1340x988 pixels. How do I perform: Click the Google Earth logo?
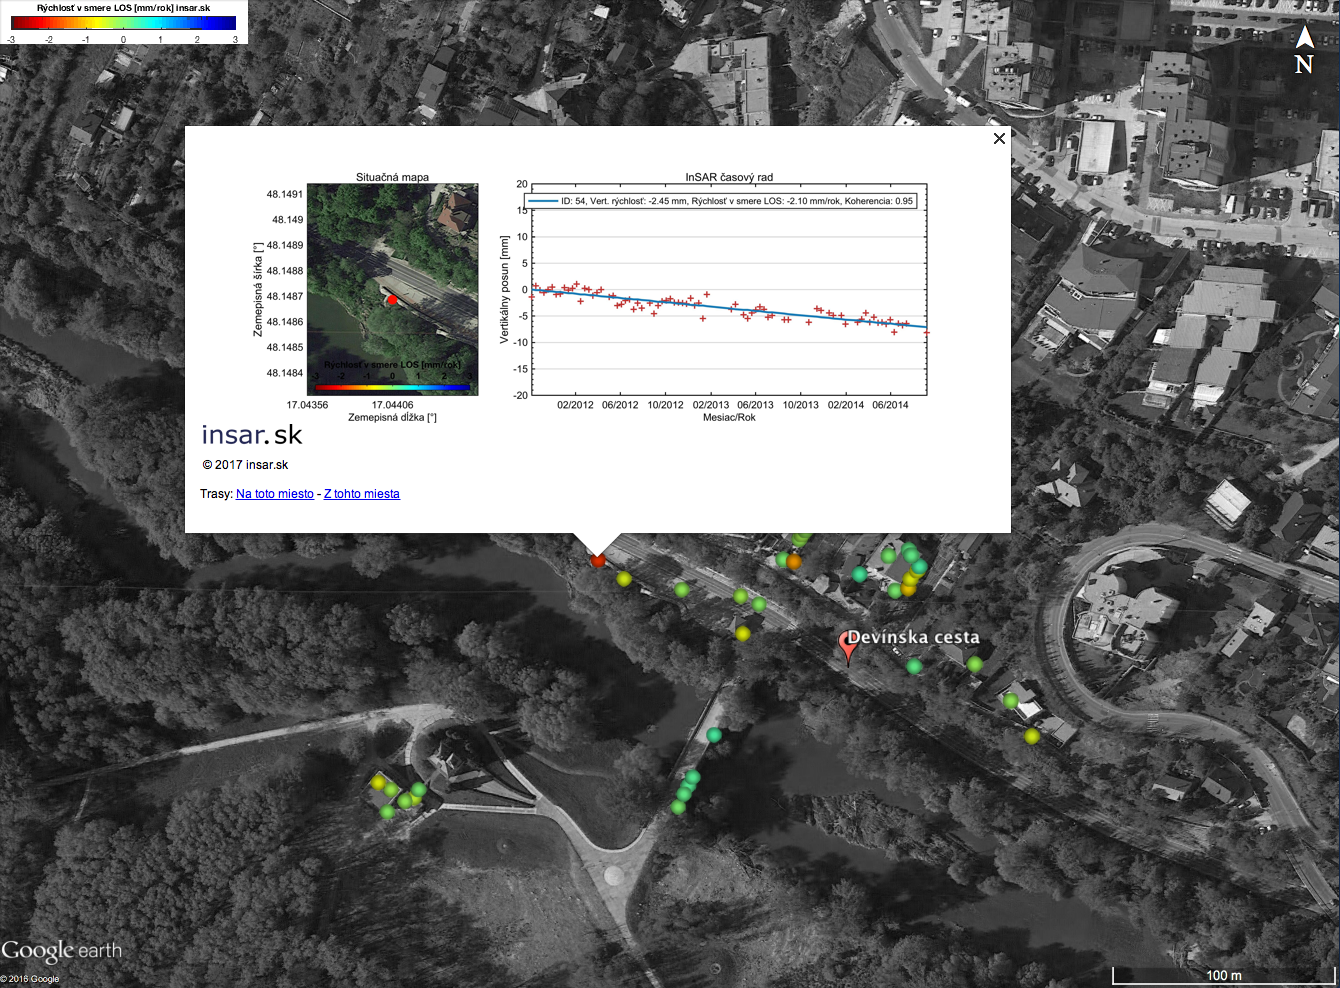click(61, 951)
